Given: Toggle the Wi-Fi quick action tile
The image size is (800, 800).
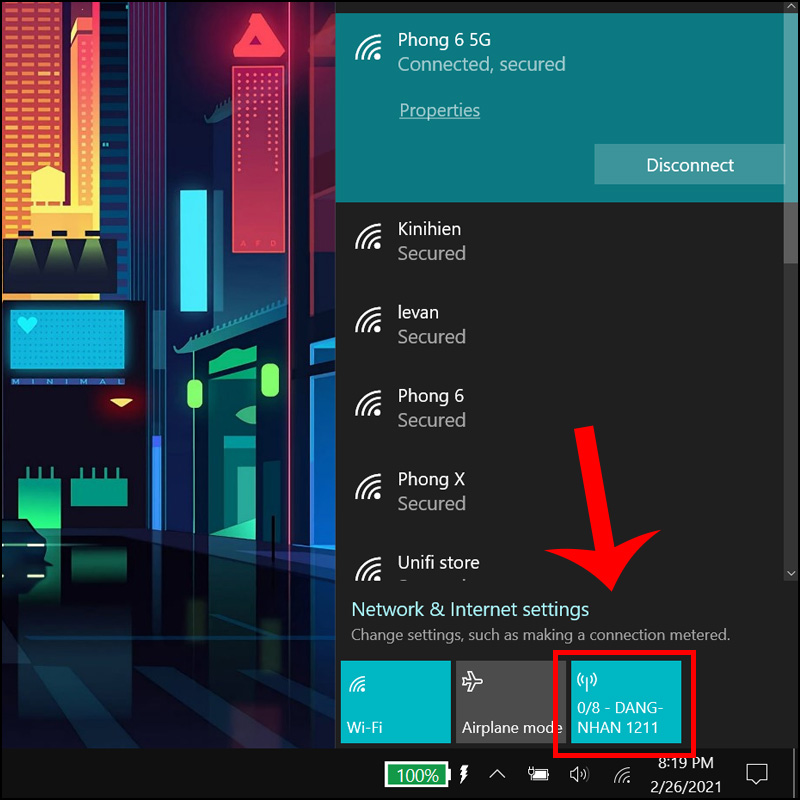Looking at the screenshot, I should click(395, 702).
